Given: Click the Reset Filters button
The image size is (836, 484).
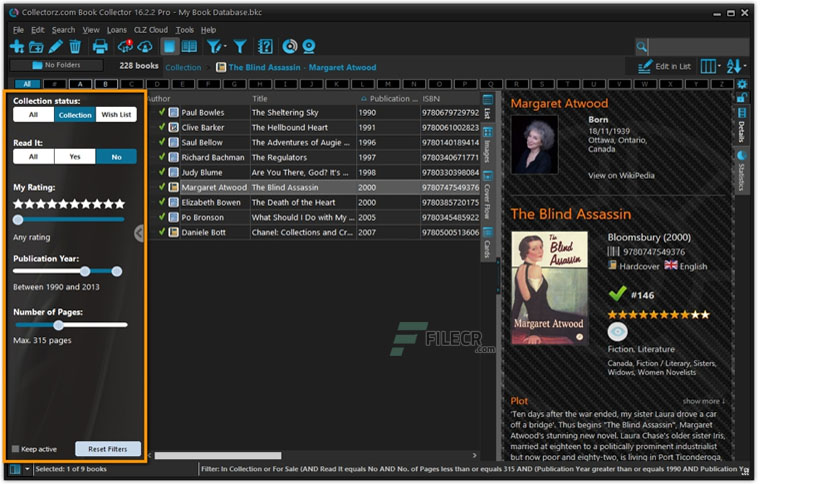Looking at the screenshot, I should (x=108, y=449).
